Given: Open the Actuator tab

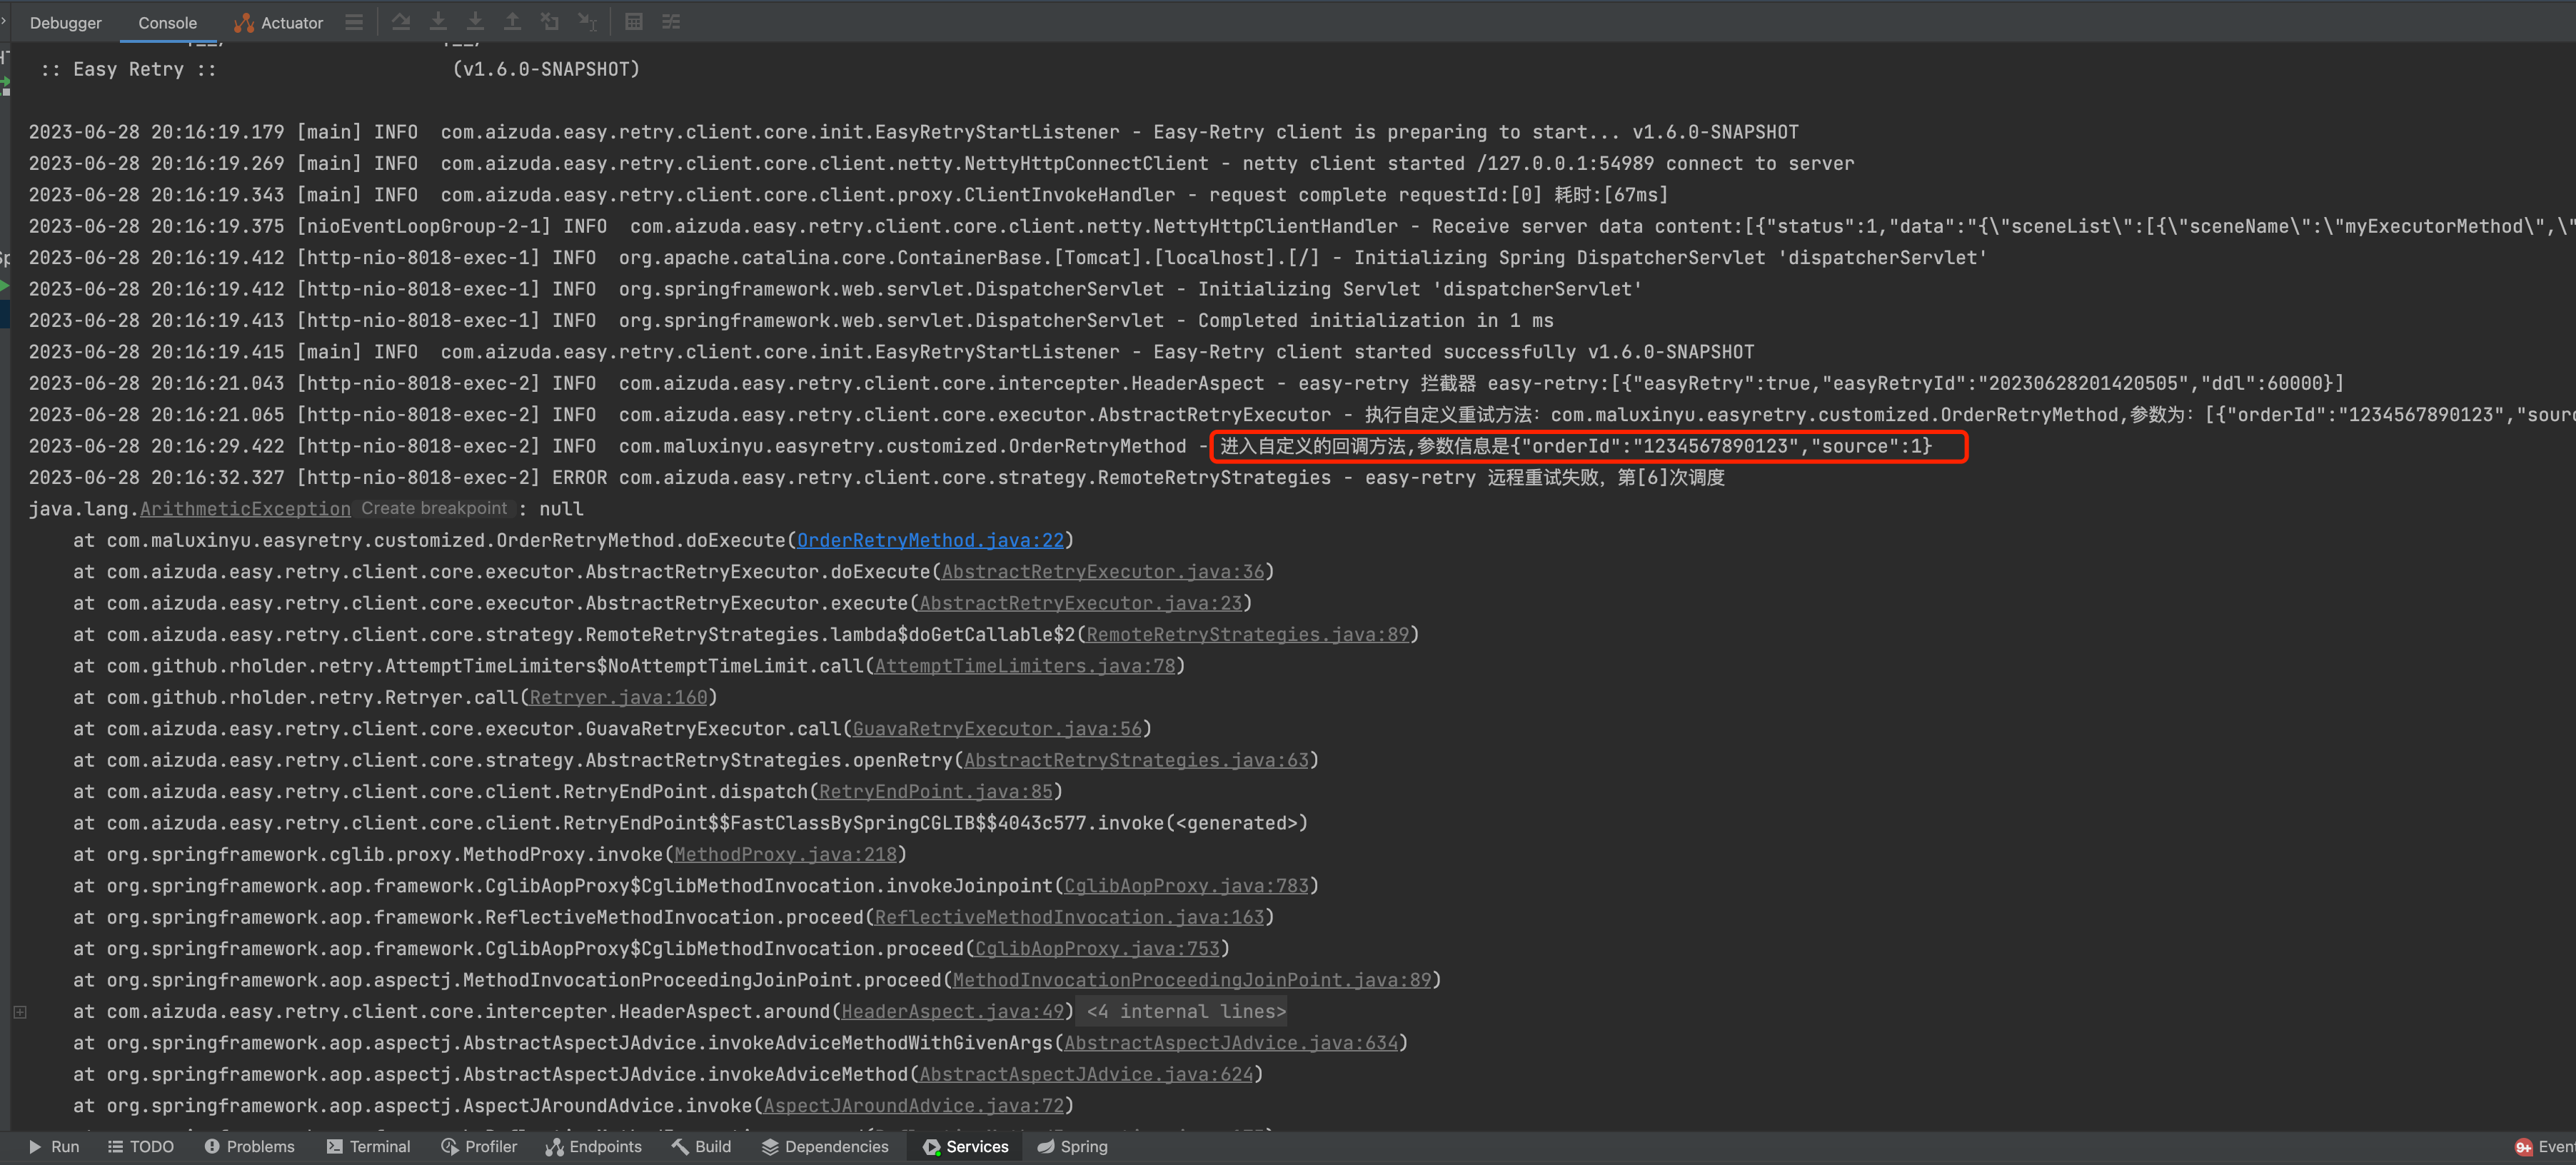Looking at the screenshot, I should pyautogui.click(x=279, y=23).
